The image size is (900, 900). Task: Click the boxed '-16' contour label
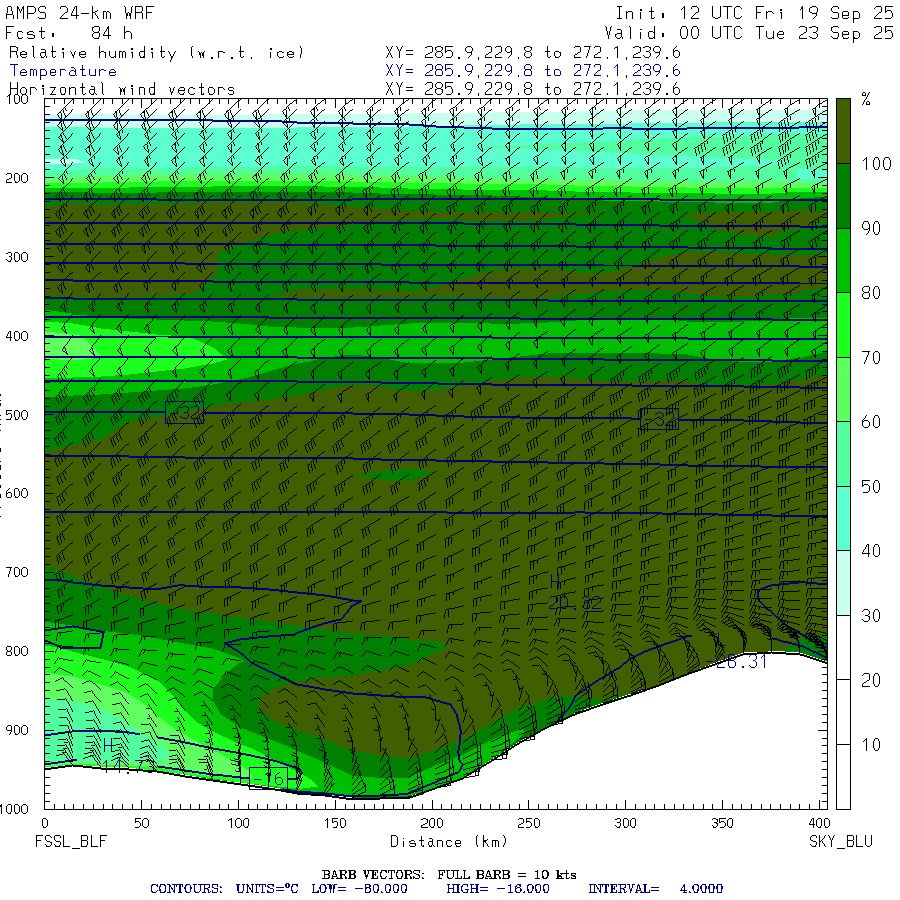tap(268, 778)
